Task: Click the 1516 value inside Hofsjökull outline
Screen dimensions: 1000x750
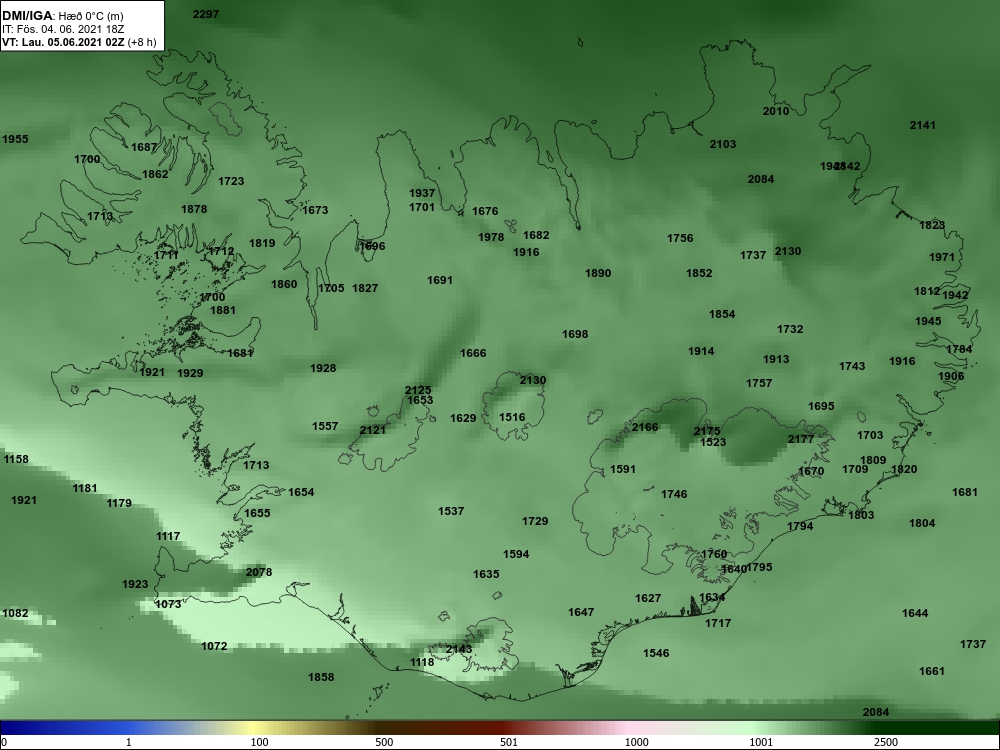Action: tap(512, 417)
